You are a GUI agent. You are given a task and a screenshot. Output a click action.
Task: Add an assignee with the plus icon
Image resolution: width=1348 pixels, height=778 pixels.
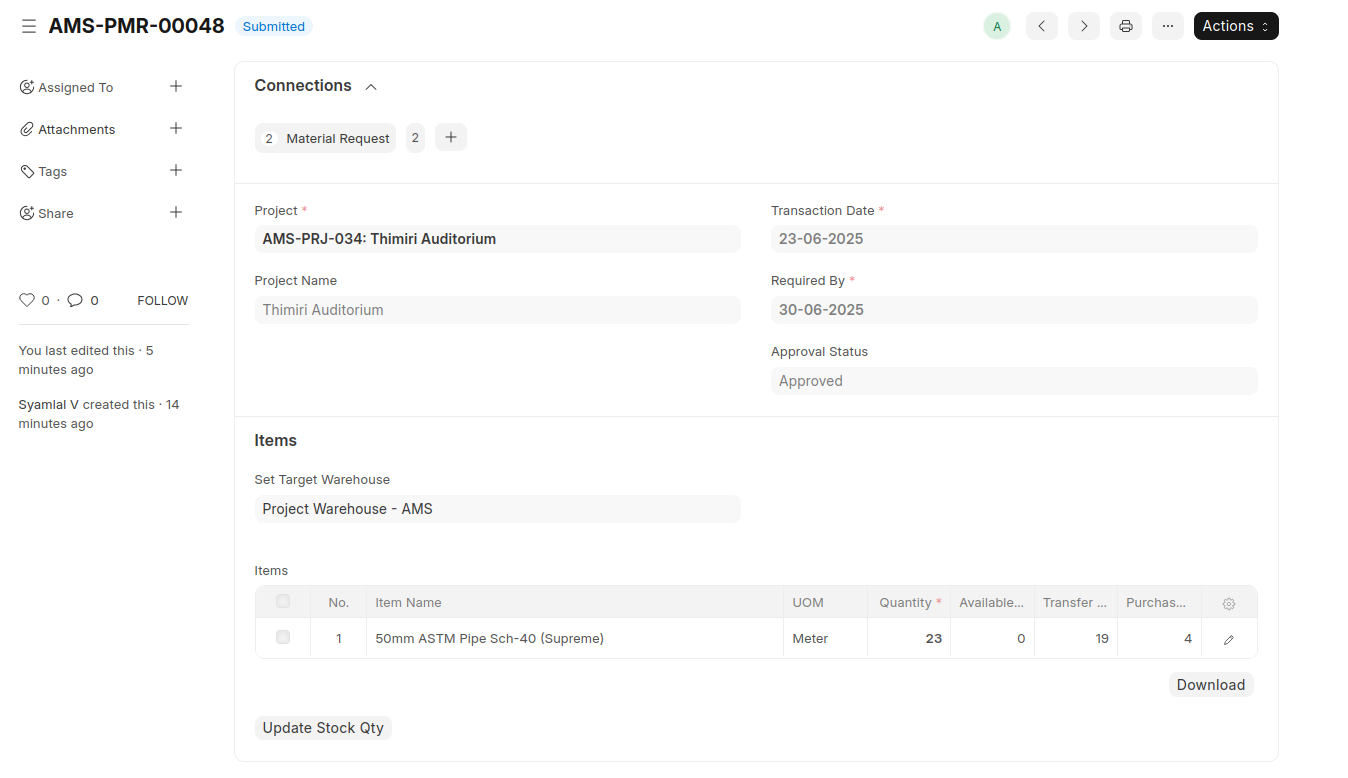[176, 87]
